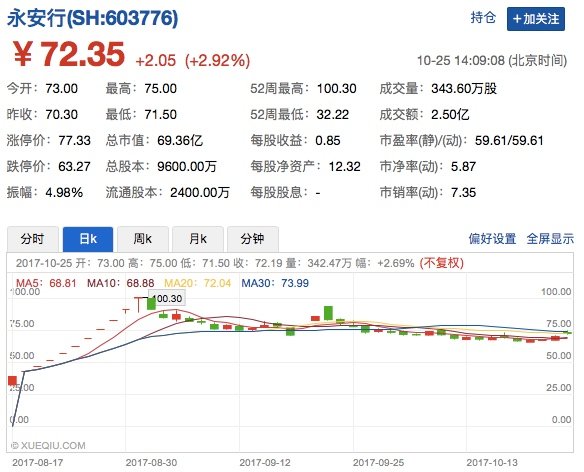Click the 总市值 value 69.36亿
The image size is (584, 472).
[x=180, y=141]
